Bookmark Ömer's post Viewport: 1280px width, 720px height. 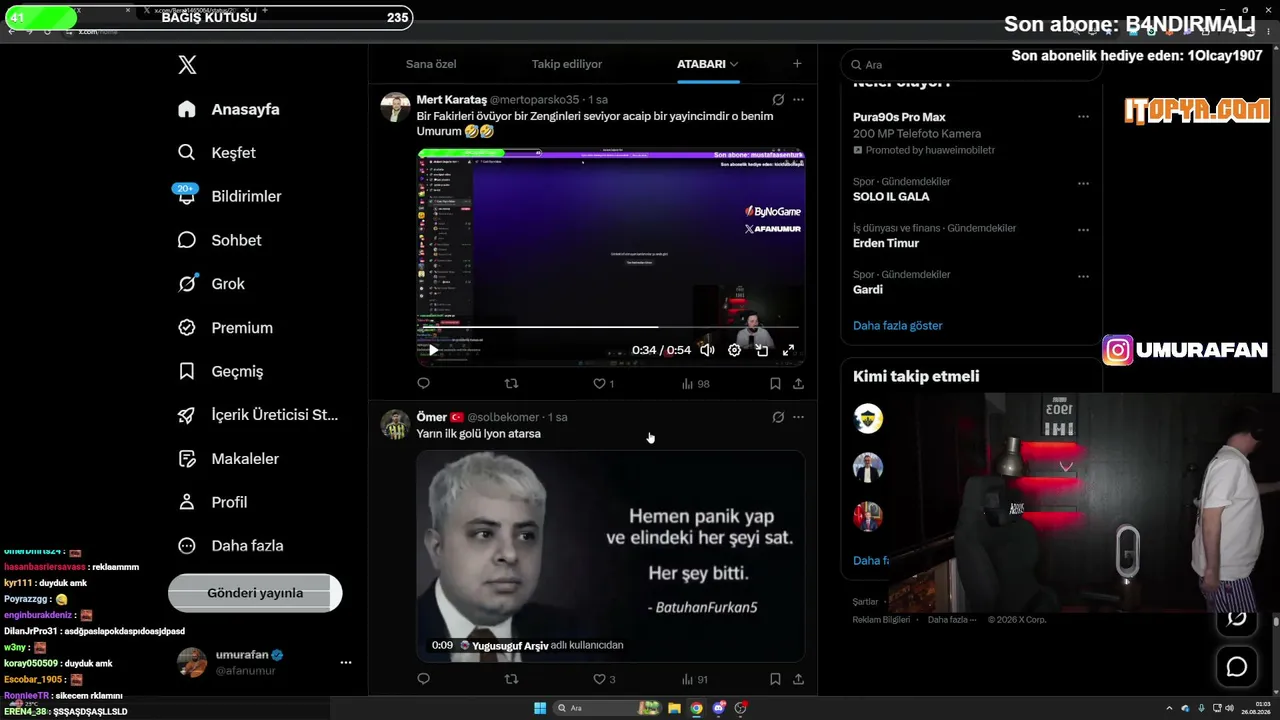coord(775,679)
